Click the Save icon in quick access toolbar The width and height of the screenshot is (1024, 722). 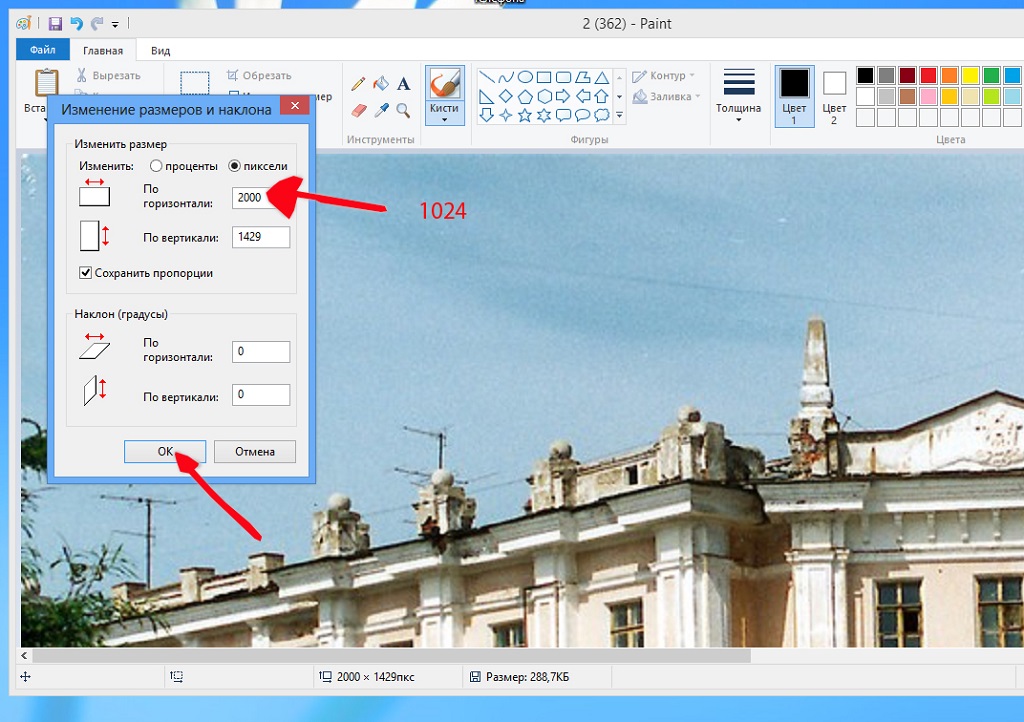click(x=55, y=23)
